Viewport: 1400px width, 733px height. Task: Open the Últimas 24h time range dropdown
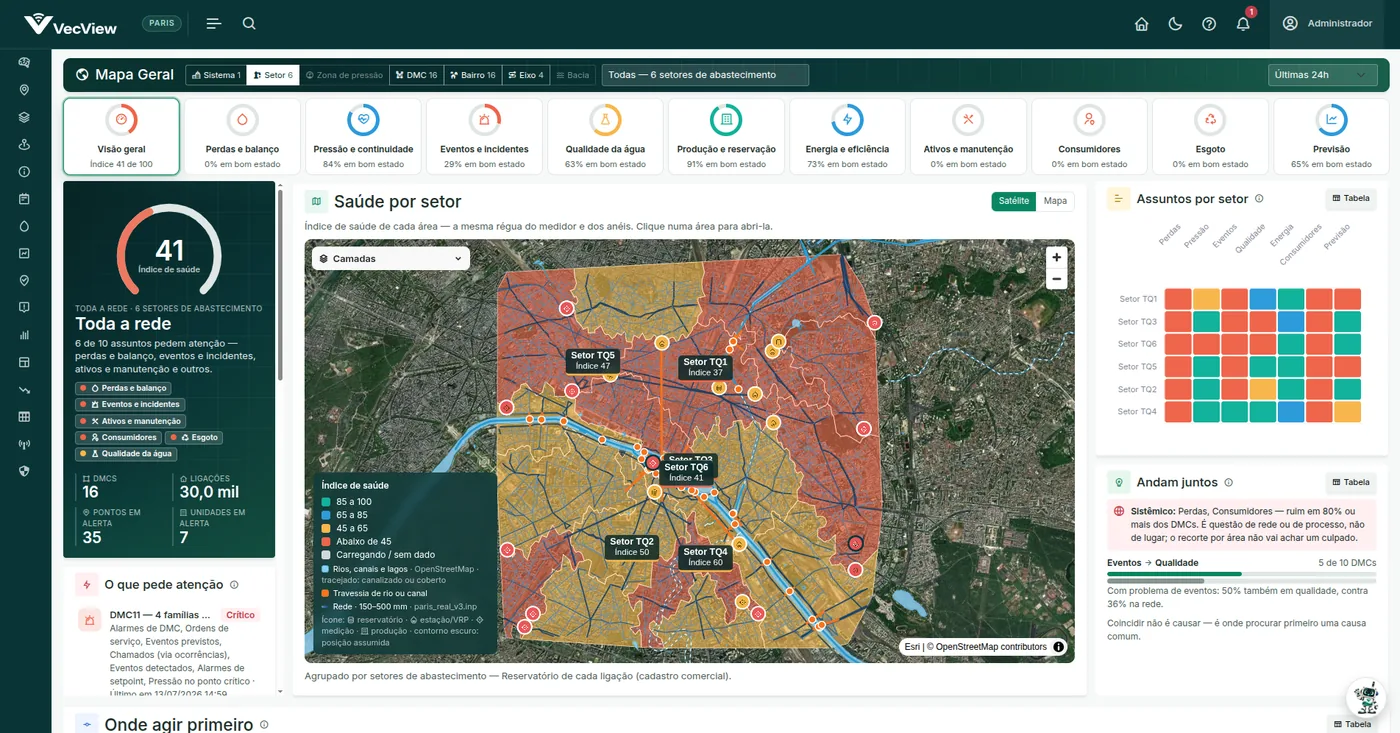1322,75
